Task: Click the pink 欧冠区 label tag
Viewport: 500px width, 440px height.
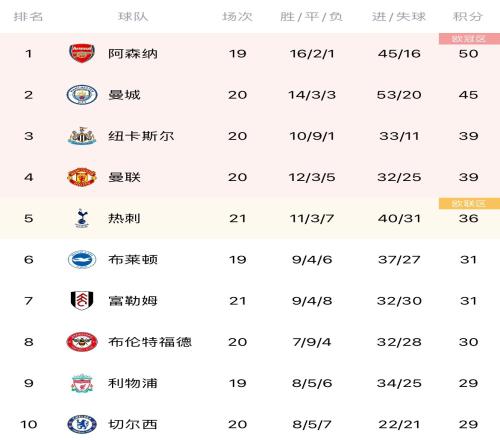Action: click(469, 39)
